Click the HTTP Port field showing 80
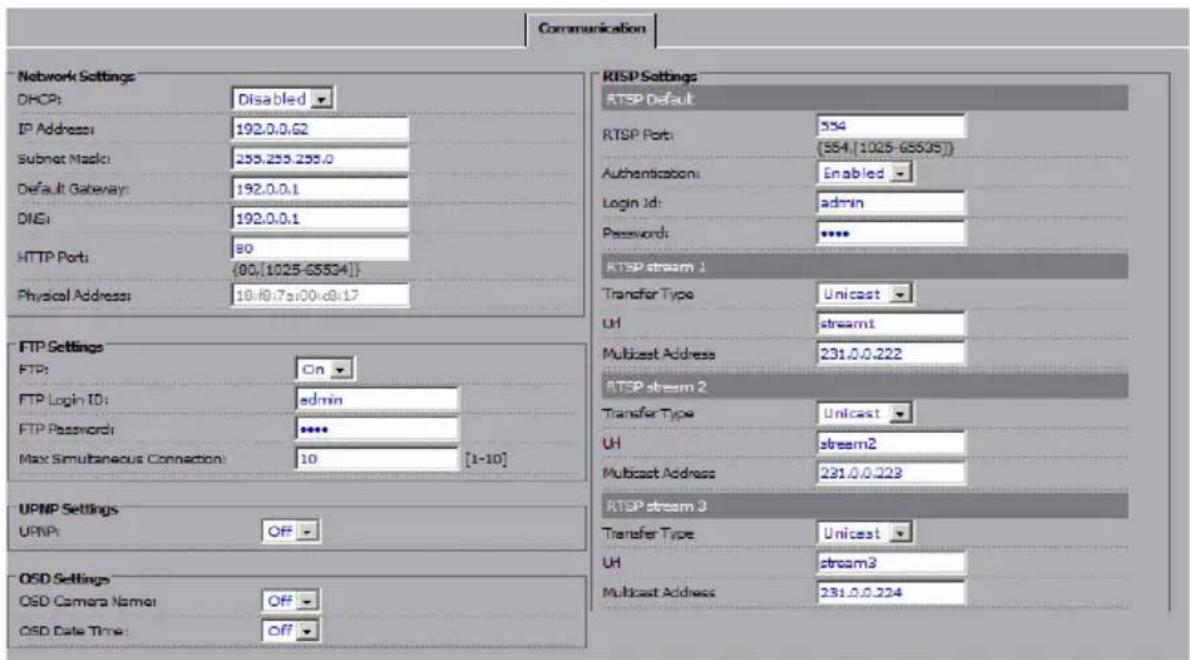This screenshot has height=660, width=1190. [x=320, y=248]
